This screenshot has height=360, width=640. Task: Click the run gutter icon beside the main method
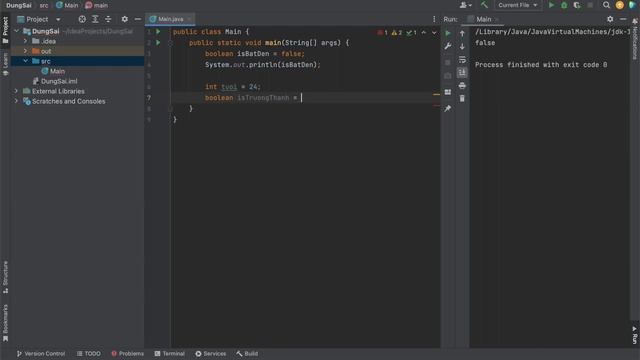[x=158, y=42]
